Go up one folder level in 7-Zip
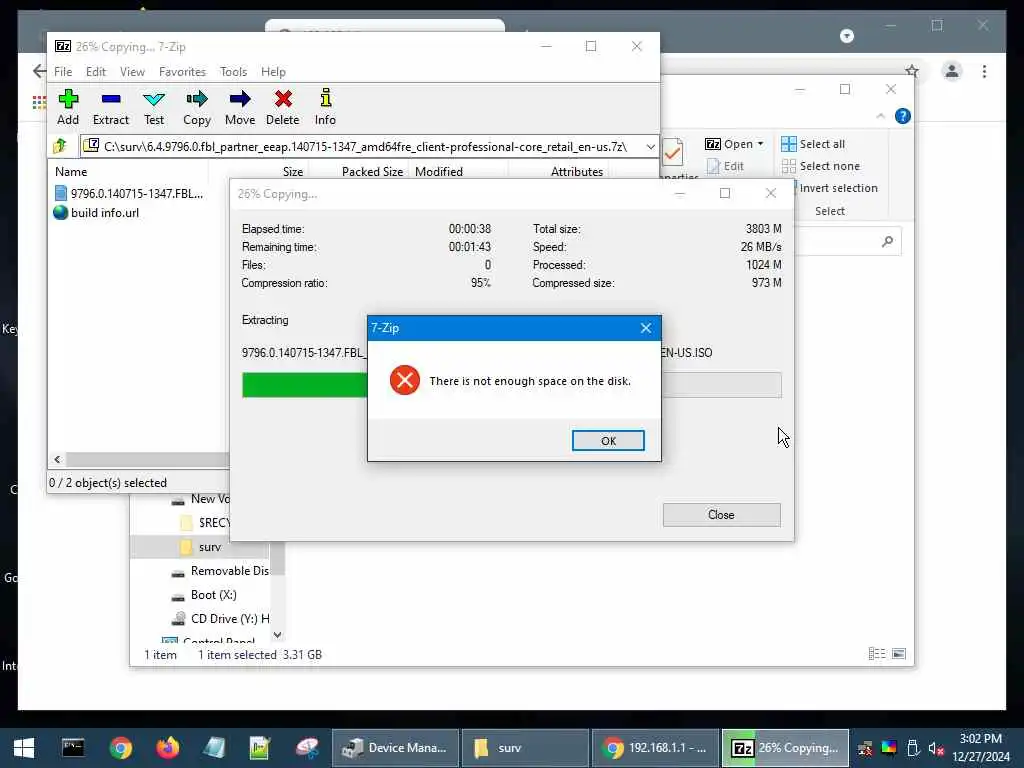The image size is (1024, 768). (x=60, y=146)
